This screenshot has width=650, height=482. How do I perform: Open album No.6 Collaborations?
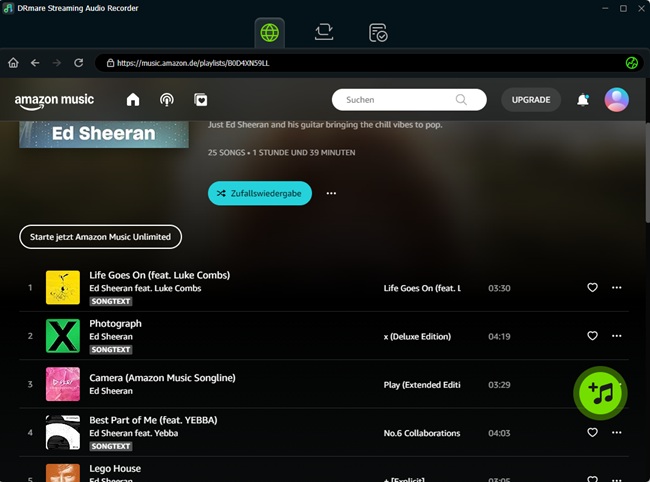[x=422, y=433]
